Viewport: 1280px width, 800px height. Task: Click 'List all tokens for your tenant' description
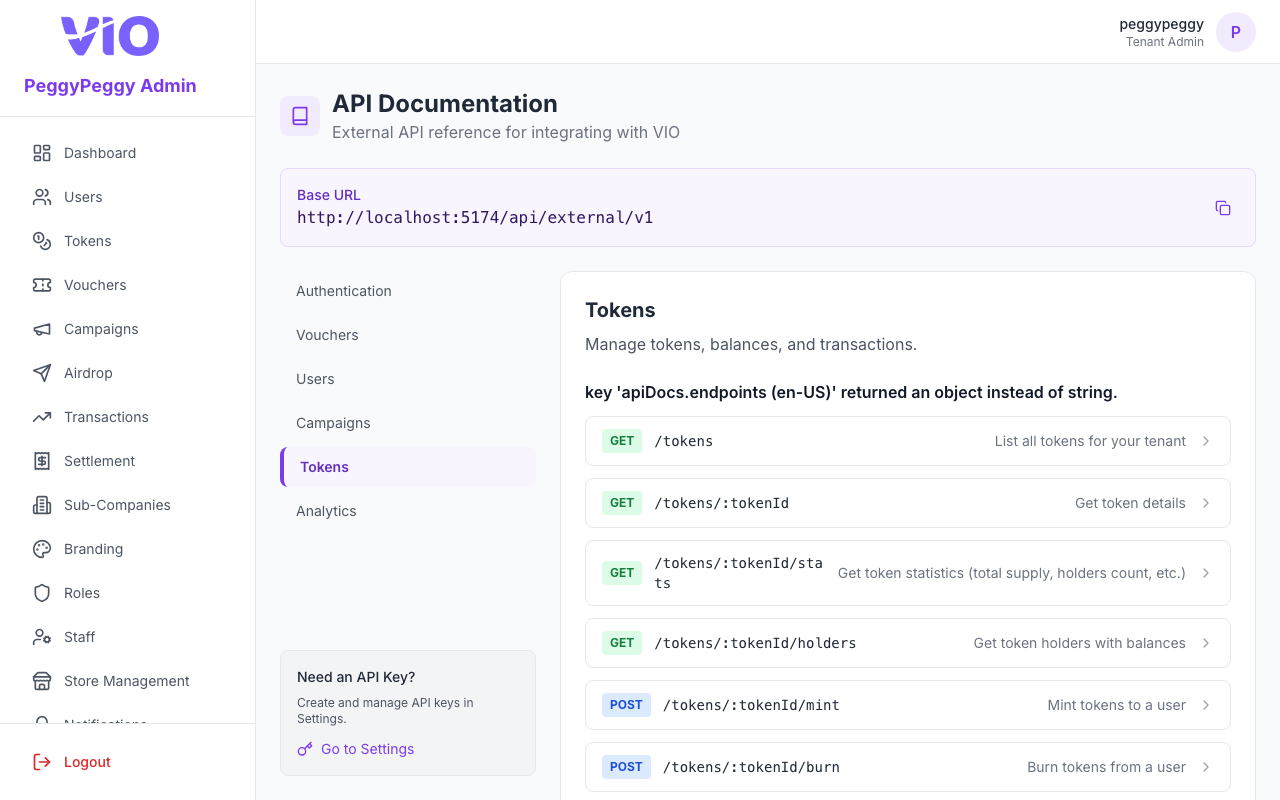tap(1090, 441)
